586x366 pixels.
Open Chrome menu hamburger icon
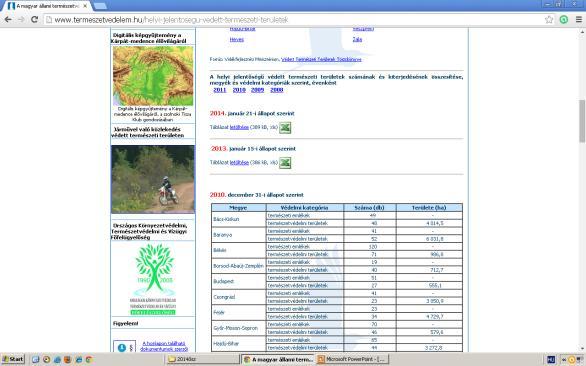(x=579, y=20)
